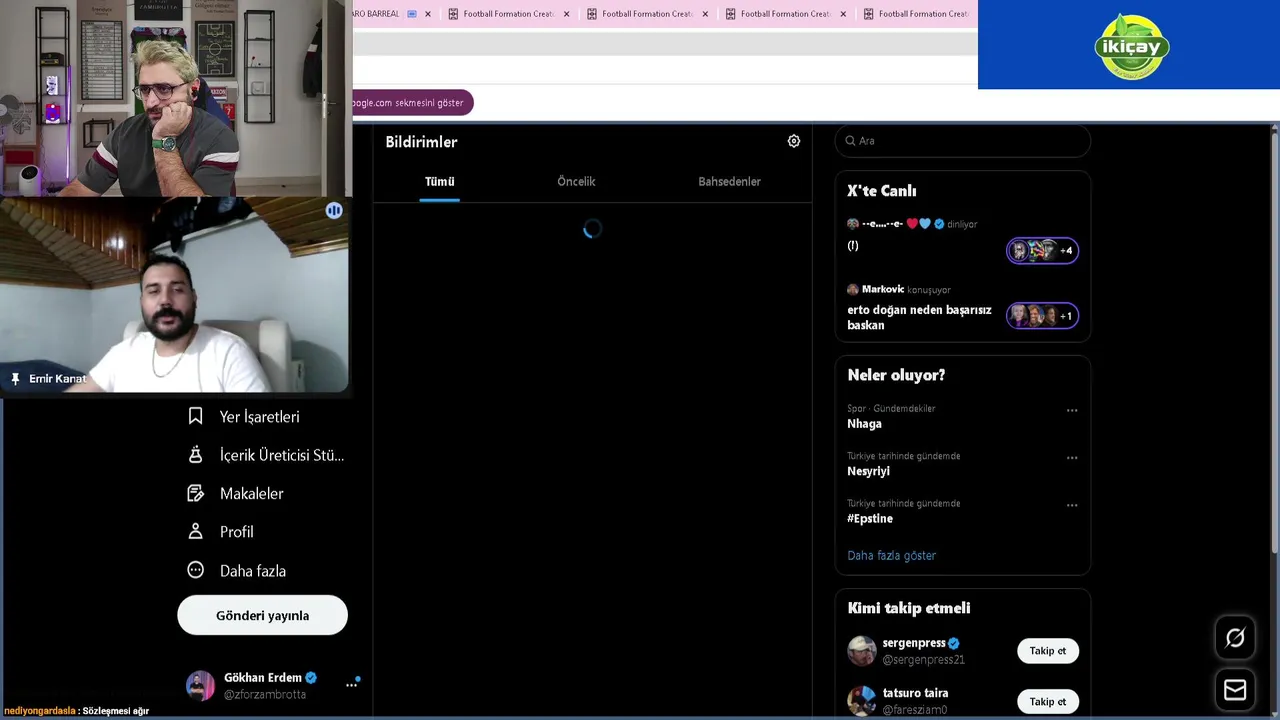Click Kimi takip etmeli heading
The image size is (1280, 720).
[x=909, y=608]
